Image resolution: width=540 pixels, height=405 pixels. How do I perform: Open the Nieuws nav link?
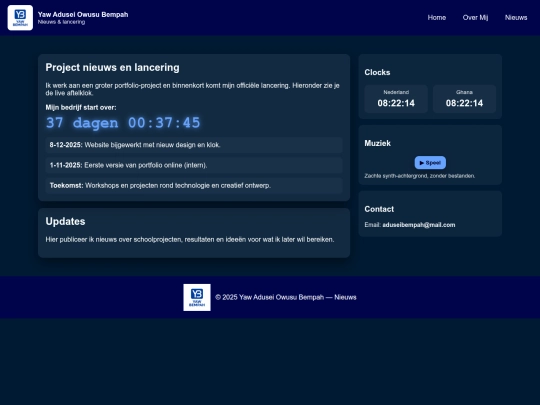516,18
